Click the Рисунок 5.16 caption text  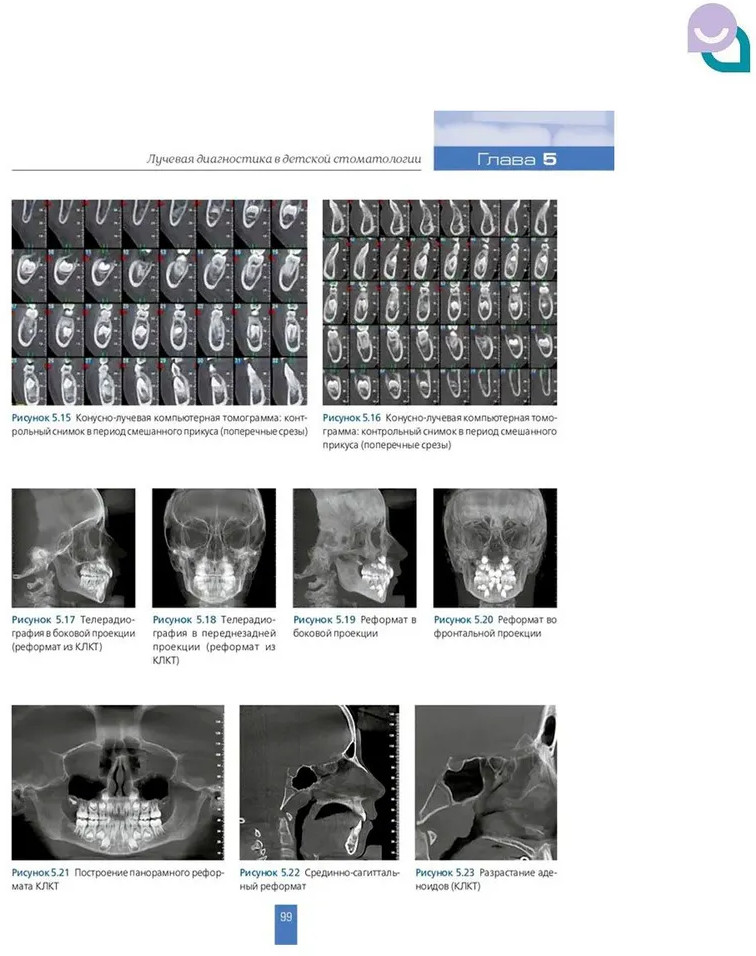[439, 431]
